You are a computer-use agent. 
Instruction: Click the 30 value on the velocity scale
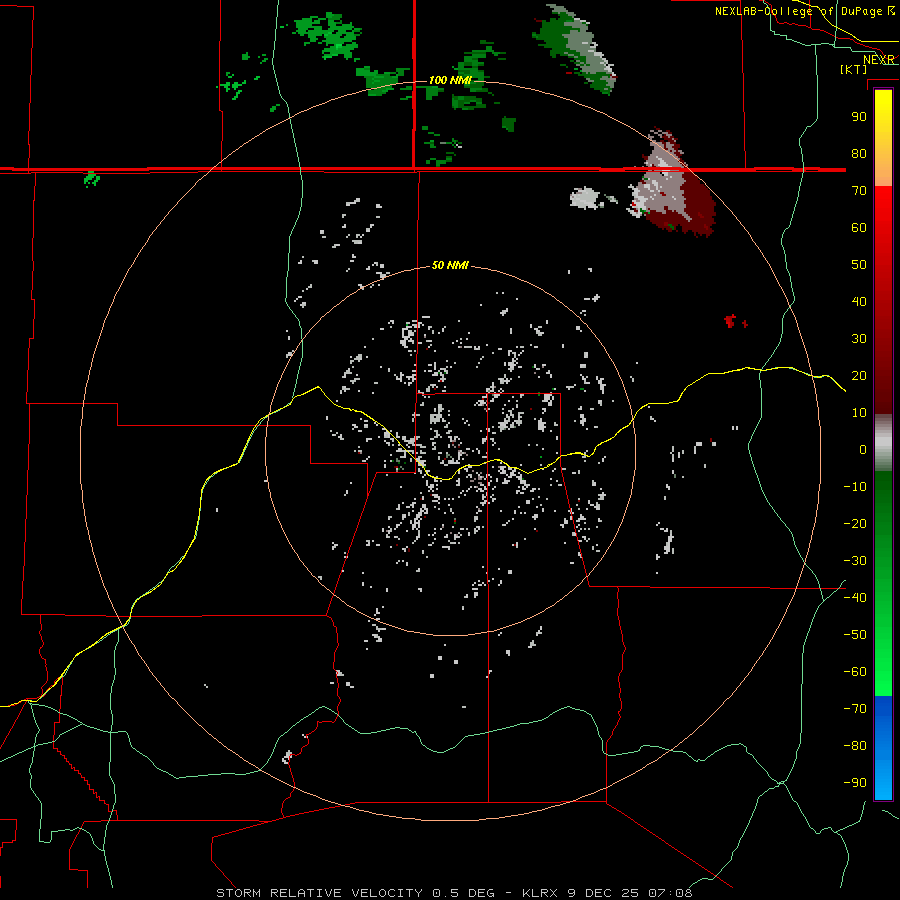click(x=859, y=339)
